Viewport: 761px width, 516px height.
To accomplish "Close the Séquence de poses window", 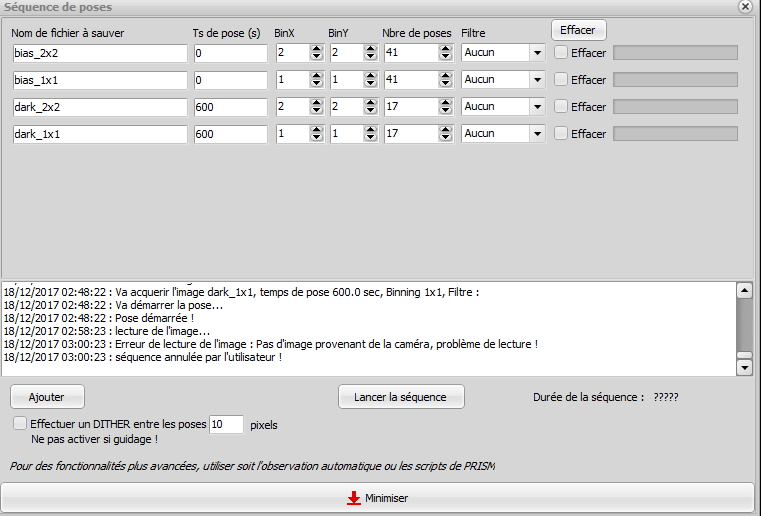I will click(744, 6).
